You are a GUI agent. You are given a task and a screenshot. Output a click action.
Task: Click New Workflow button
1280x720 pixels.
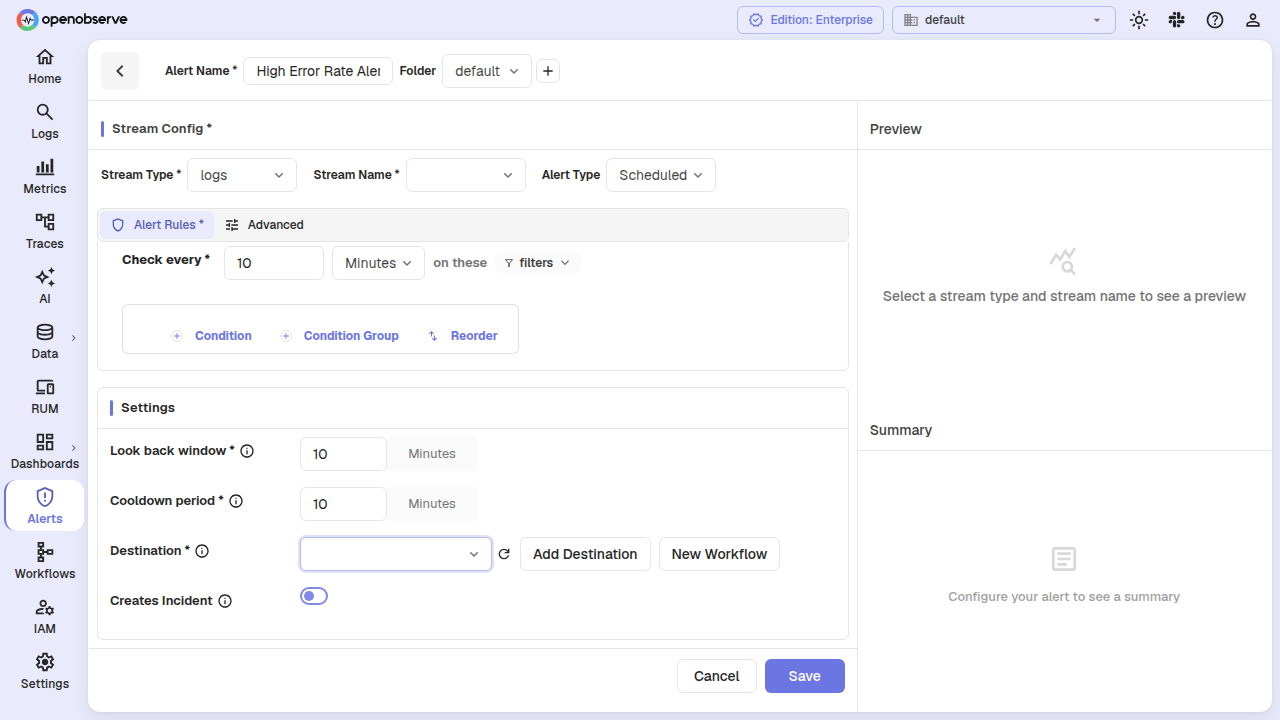click(x=719, y=554)
